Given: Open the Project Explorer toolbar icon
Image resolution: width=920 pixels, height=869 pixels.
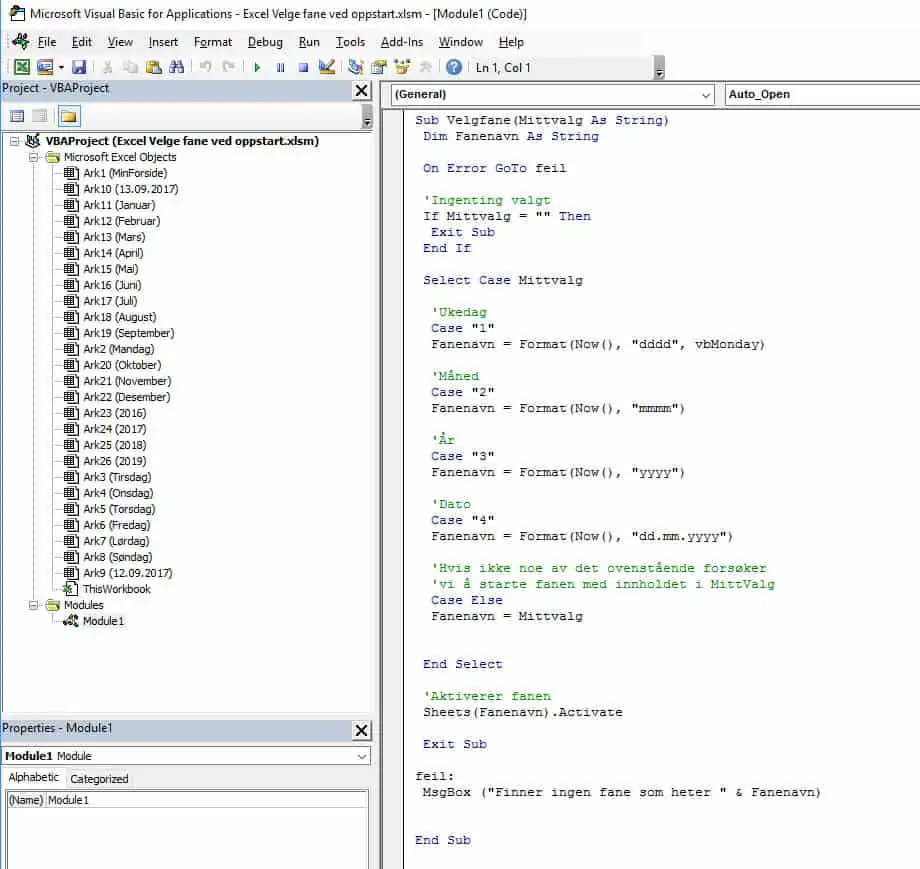Looking at the screenshot, I should click(356, 67).
